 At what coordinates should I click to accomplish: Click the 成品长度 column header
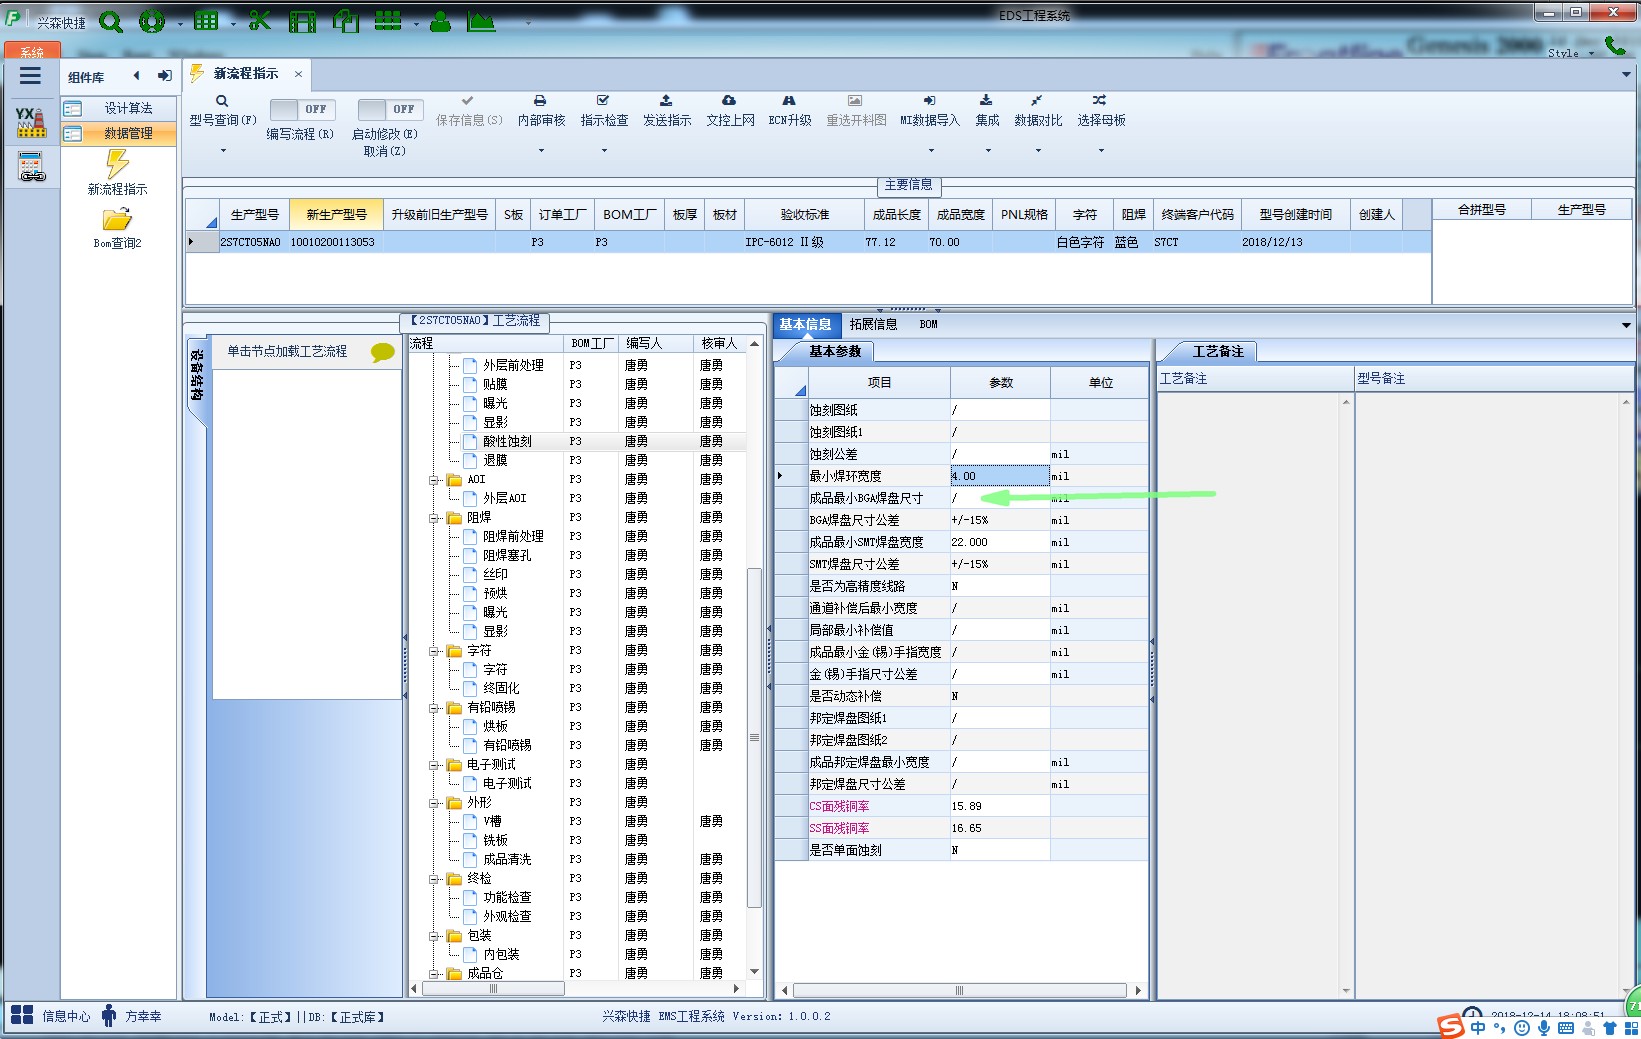(x=896, y=214)
